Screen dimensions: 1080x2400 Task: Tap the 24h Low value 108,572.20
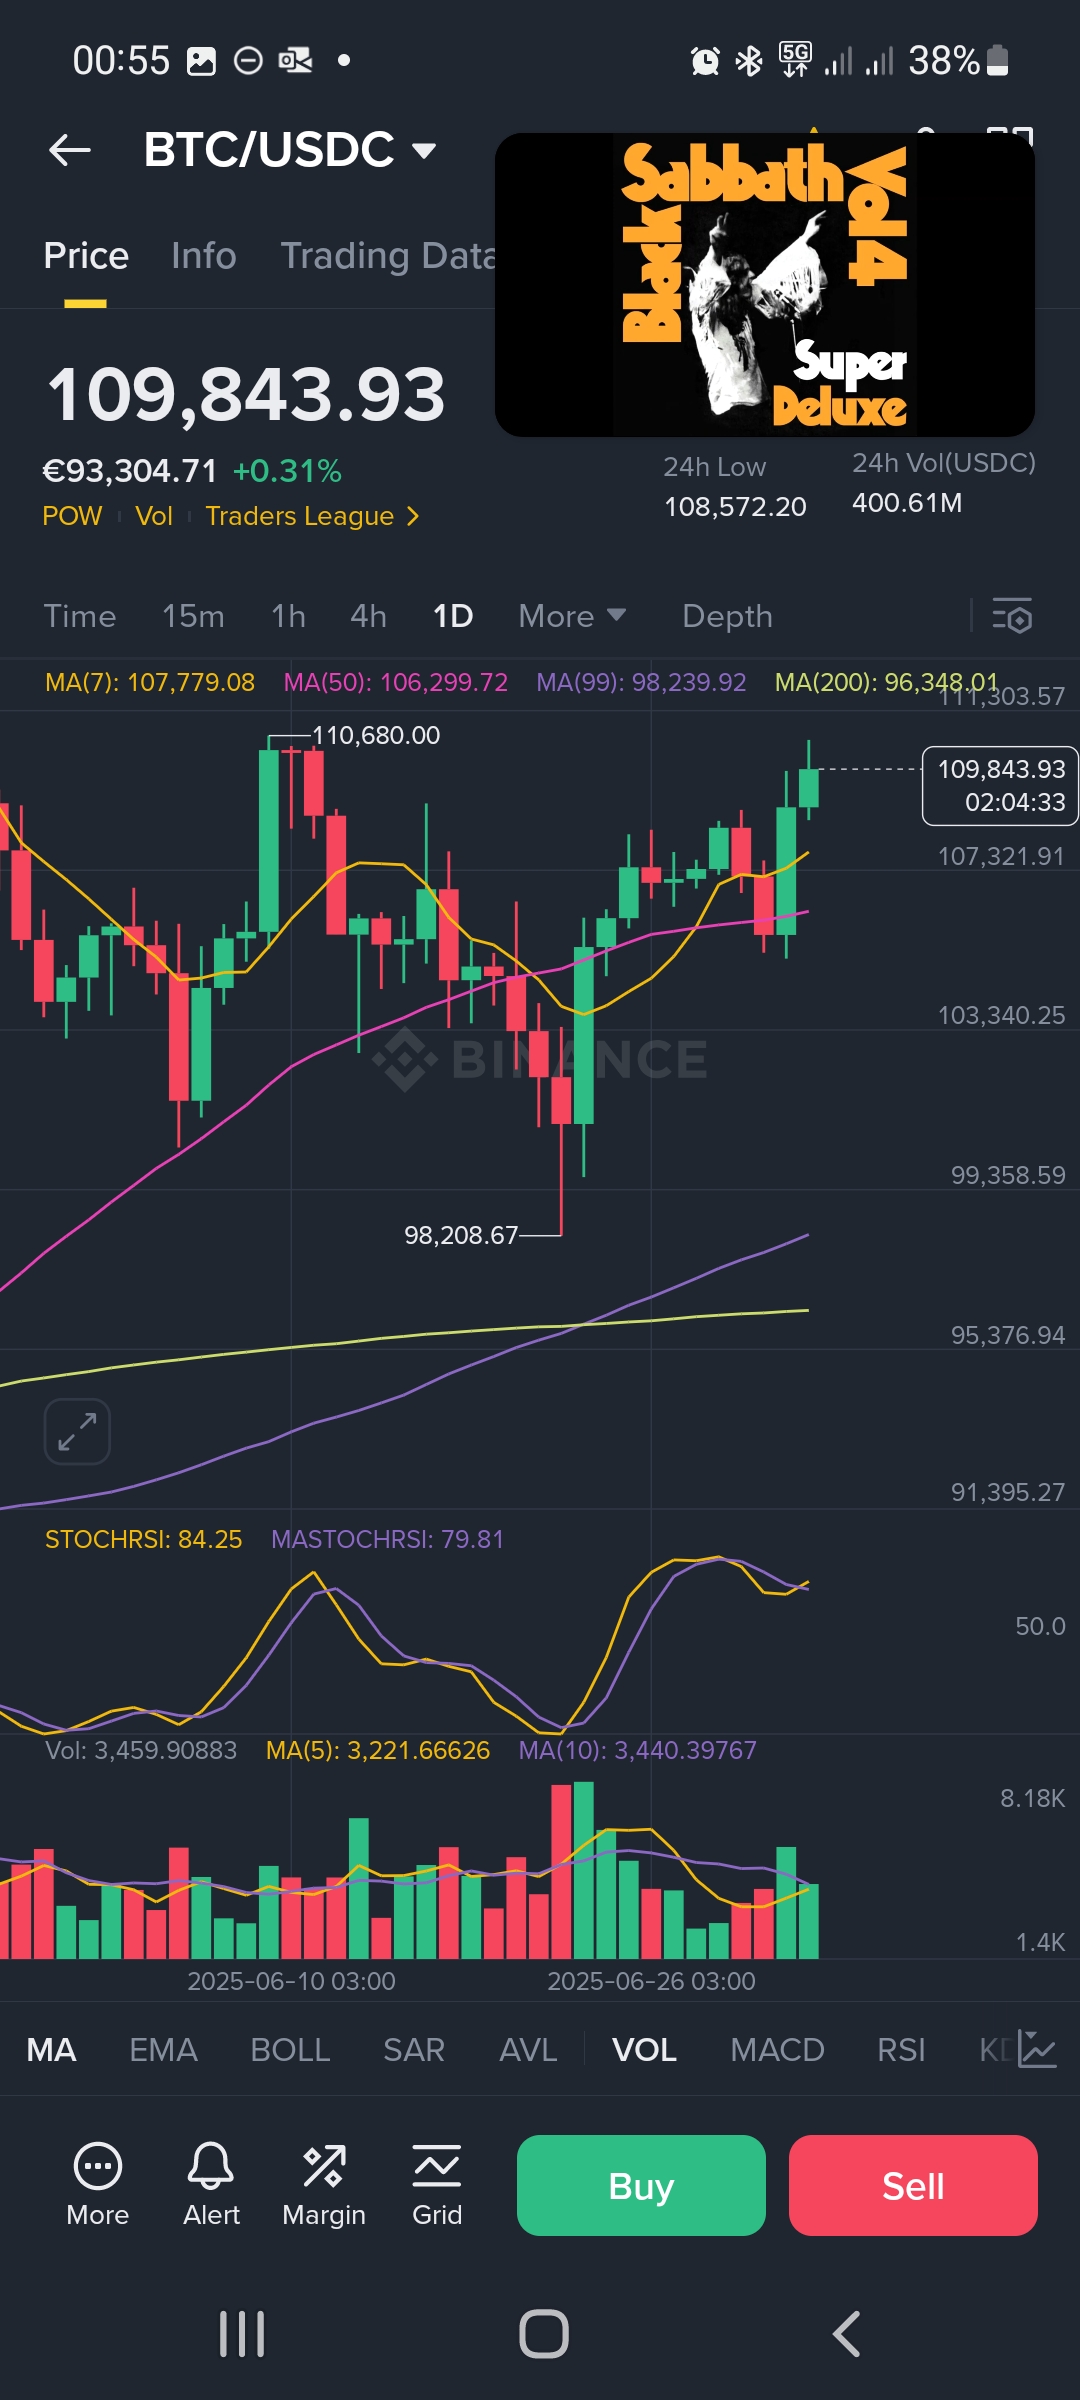click(735, 507)
